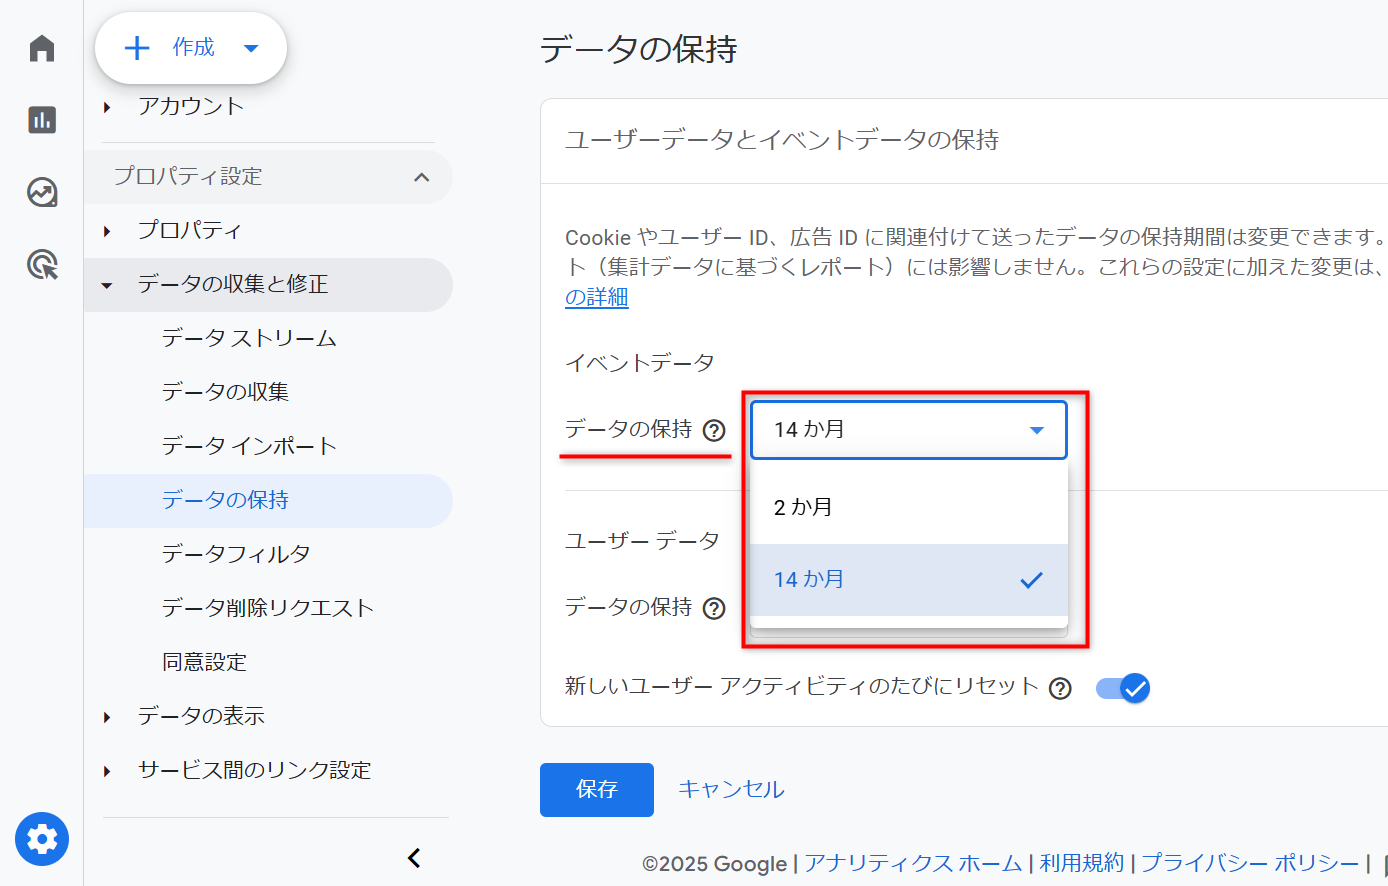This screenshot has width=1388, height=886.
Task: Click help icon next to event データの保持
Action: [714, 431]
